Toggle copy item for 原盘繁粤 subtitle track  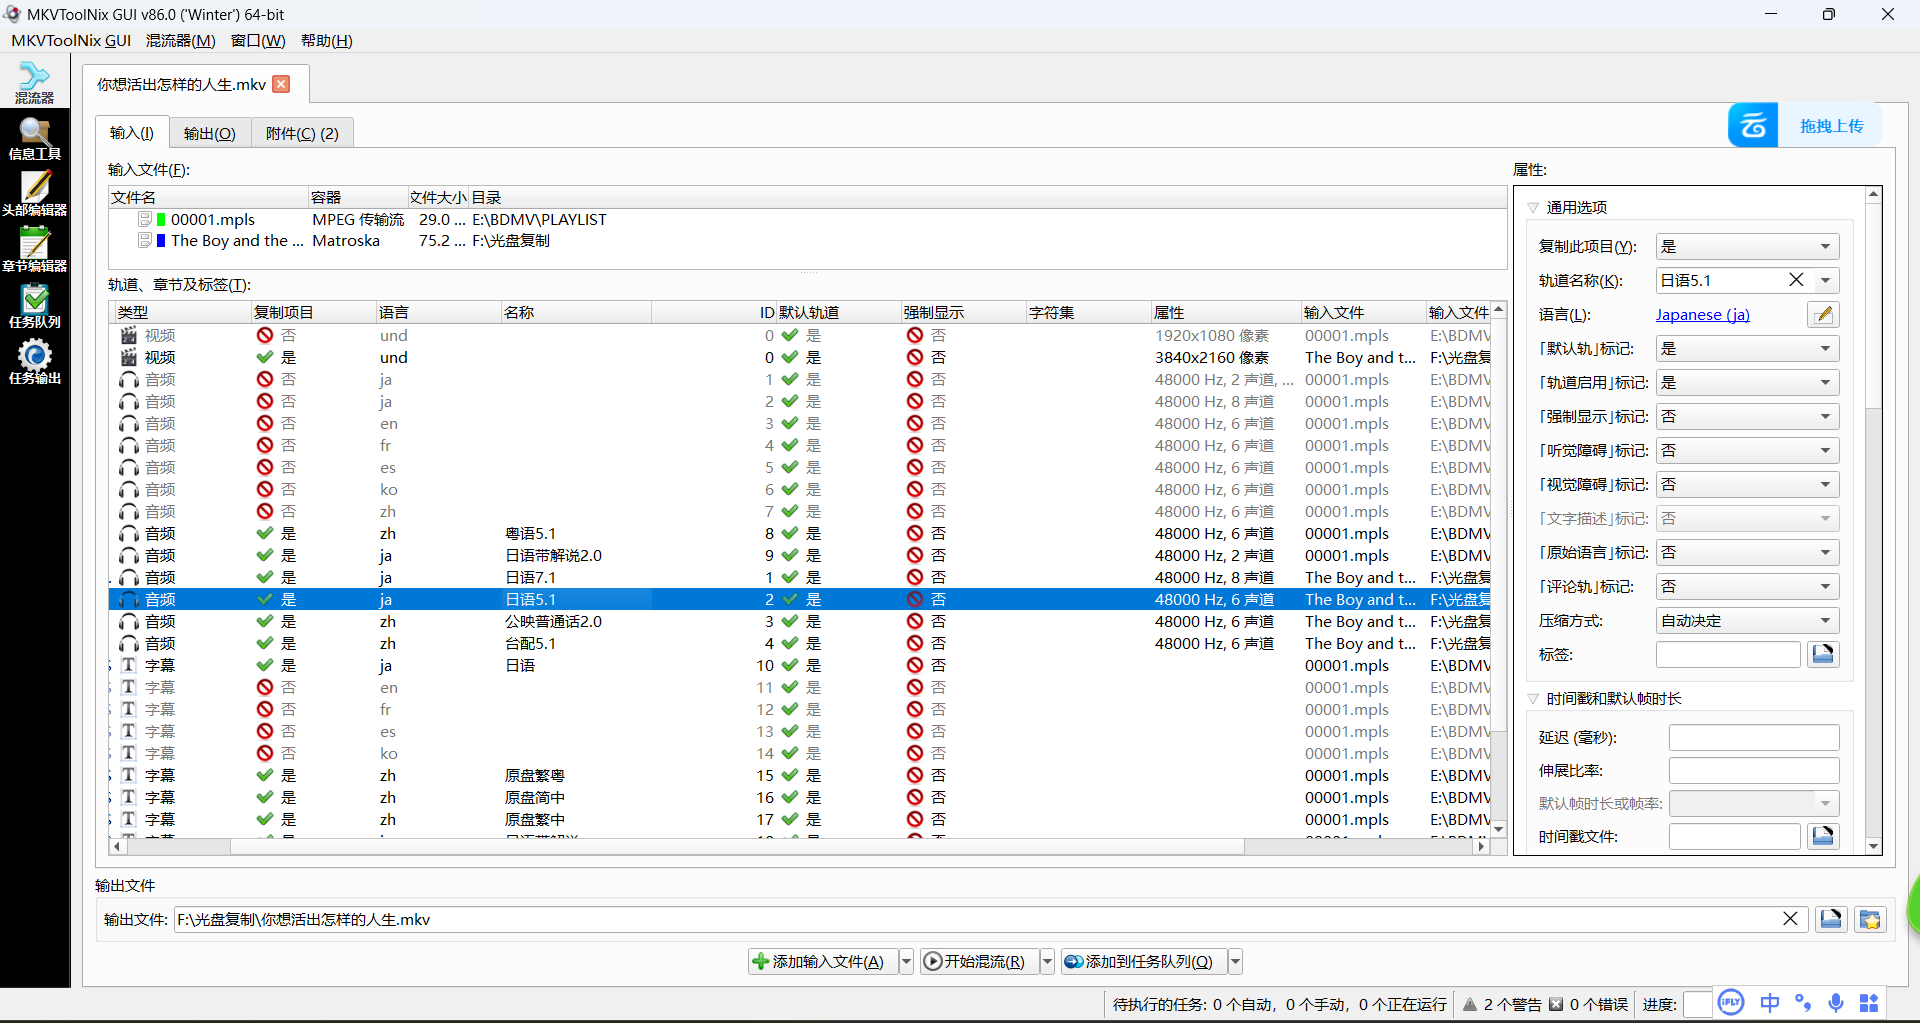266,776
